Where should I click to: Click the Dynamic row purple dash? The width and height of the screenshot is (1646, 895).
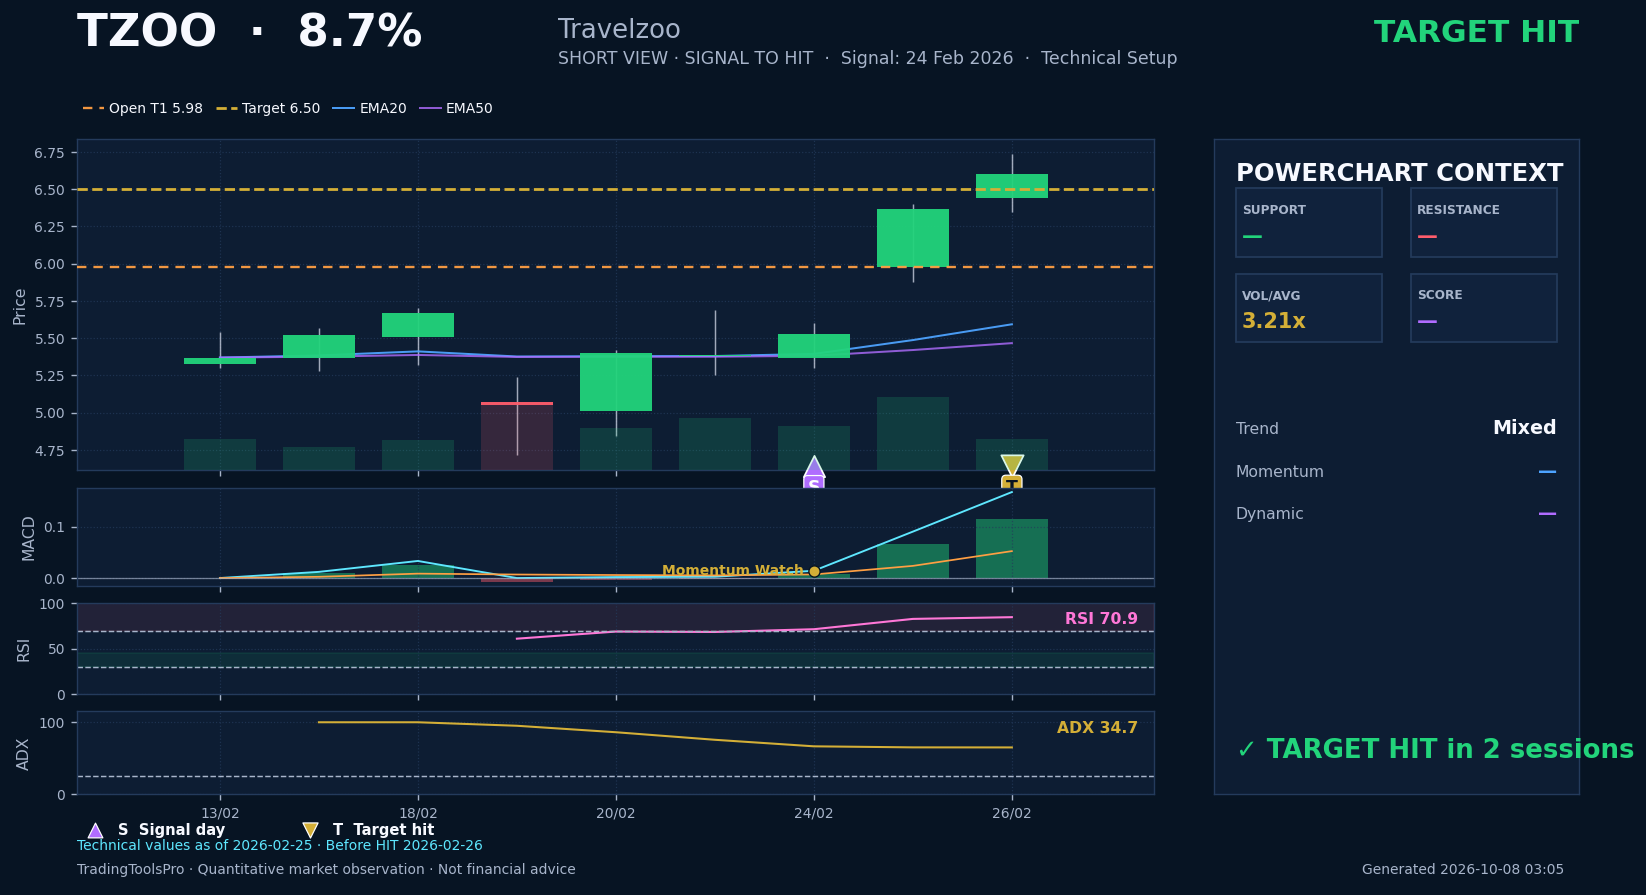[x=1547, y=514]
